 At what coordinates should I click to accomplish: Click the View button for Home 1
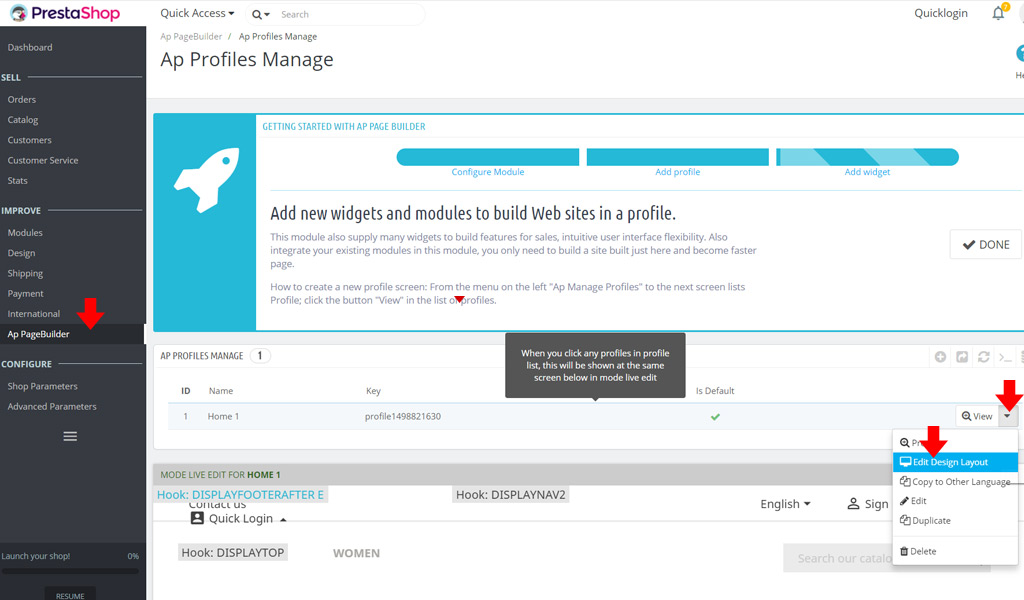977,416
